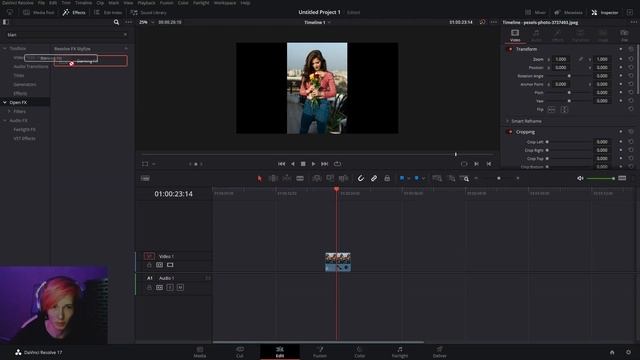Clear the effects search field
This screenshot has width=640, height=360.
coord(125,35)
